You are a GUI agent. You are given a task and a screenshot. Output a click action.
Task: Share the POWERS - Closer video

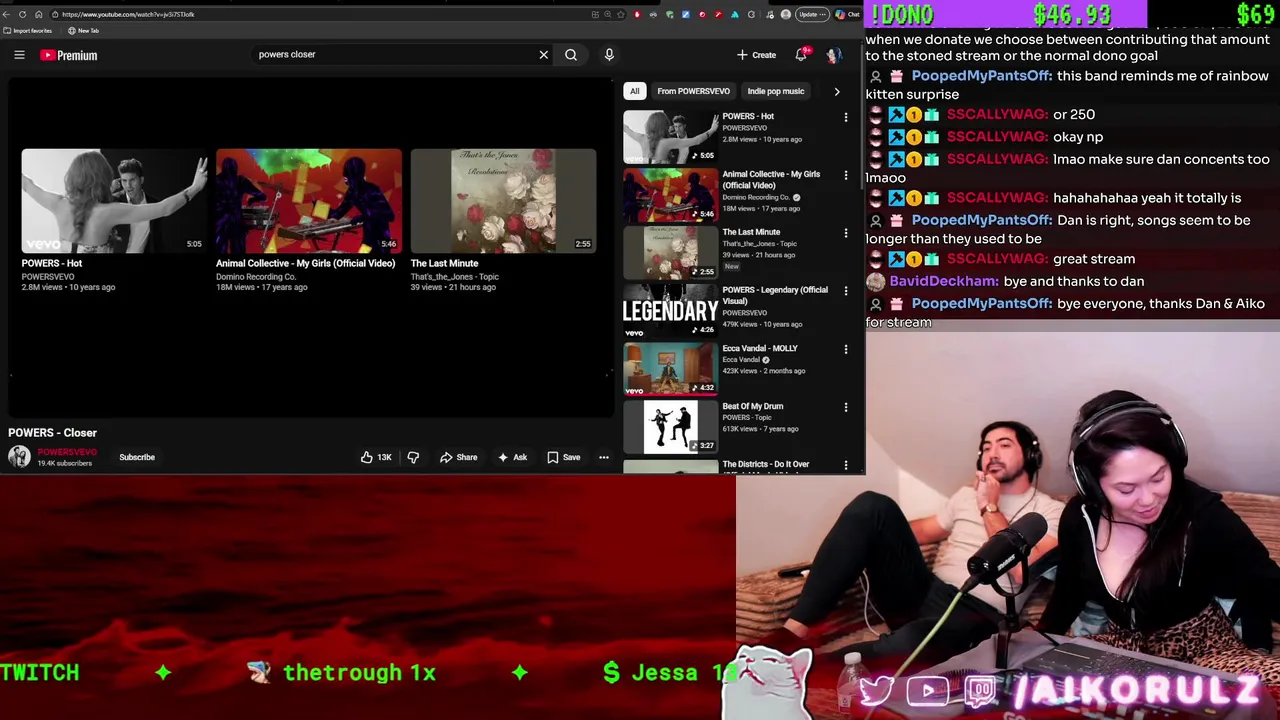pos(458,457)
